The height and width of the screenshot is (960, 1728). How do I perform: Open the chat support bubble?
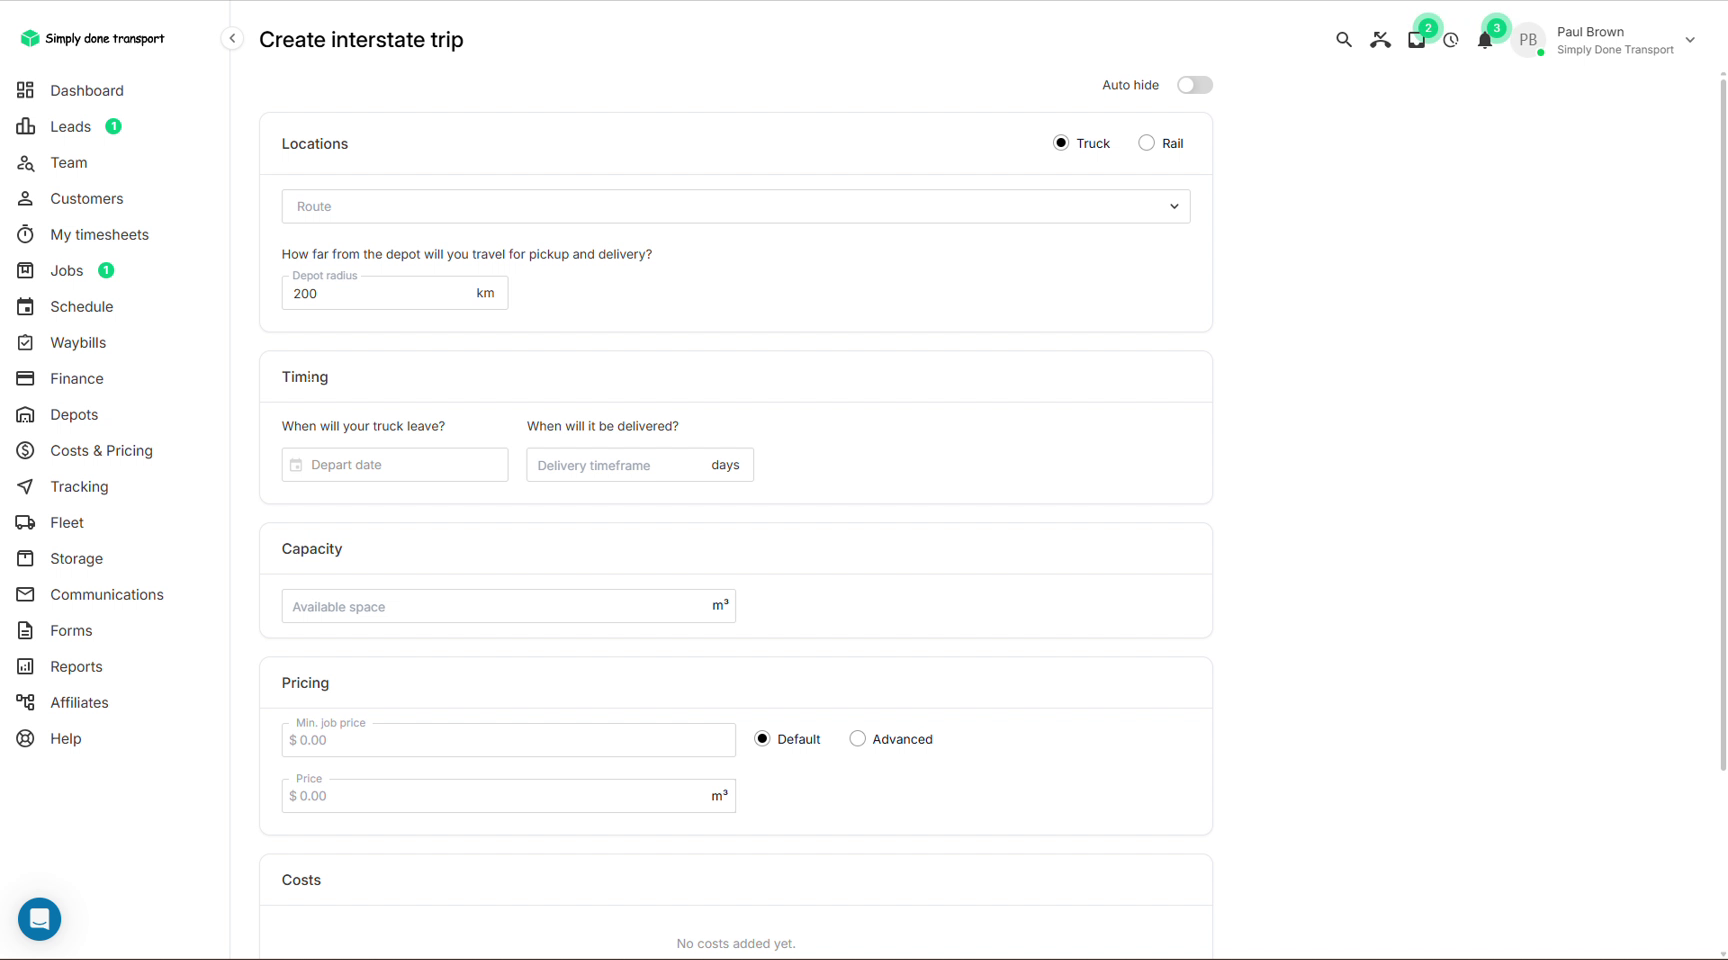(39, 919)
